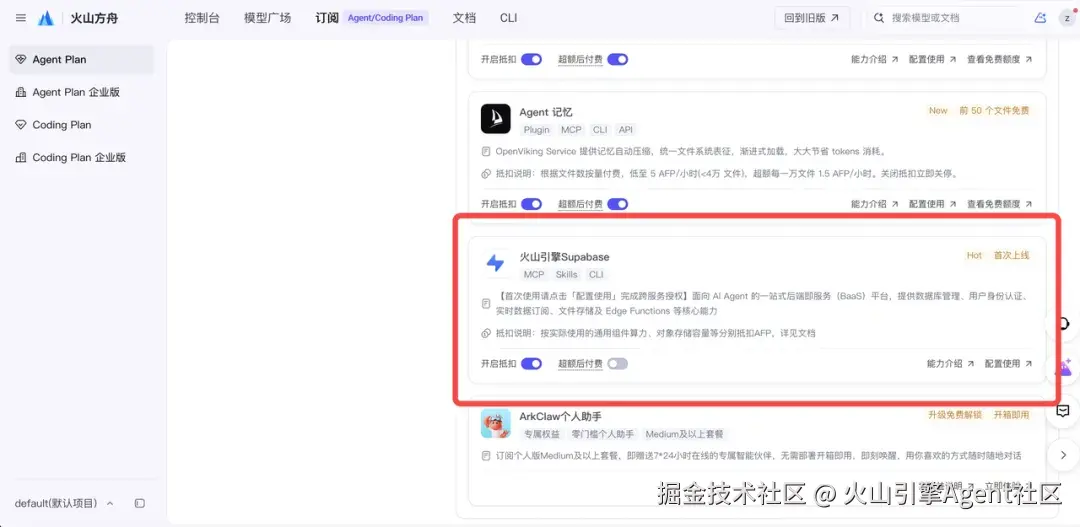Open the default(默认项目) project dropdown
Image resolution: width=1080 pixels, height=527 pixels.
coord(64,504)
